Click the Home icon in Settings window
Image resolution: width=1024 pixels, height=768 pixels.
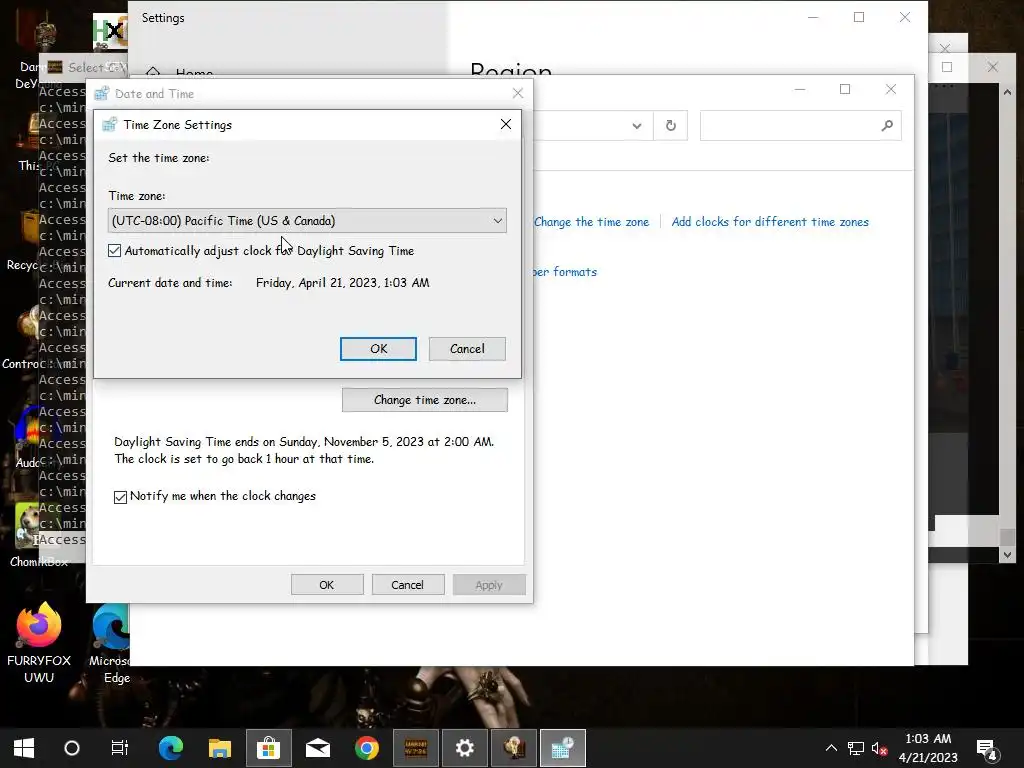click(x=153, y=72)
